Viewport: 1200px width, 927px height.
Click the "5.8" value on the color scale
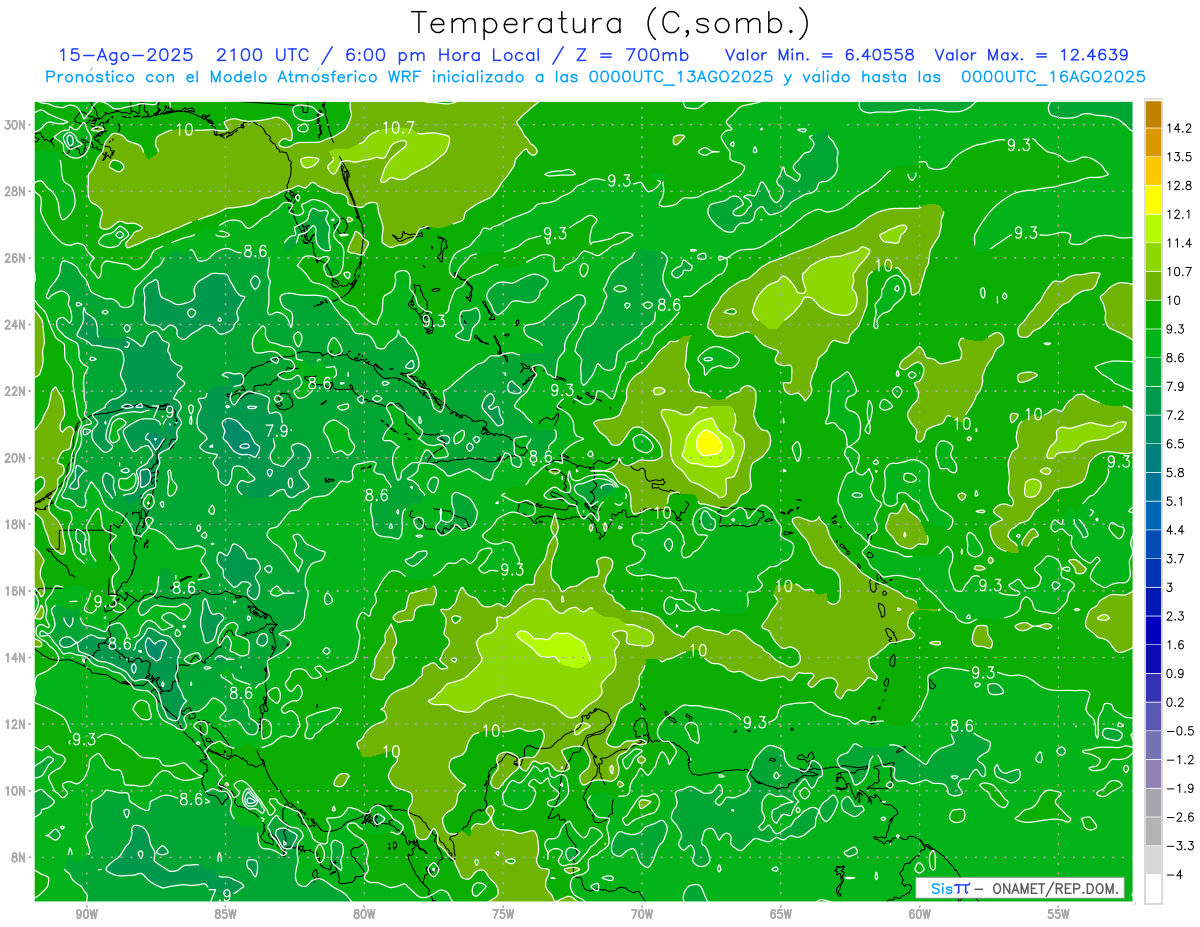tap(1176, 472)
